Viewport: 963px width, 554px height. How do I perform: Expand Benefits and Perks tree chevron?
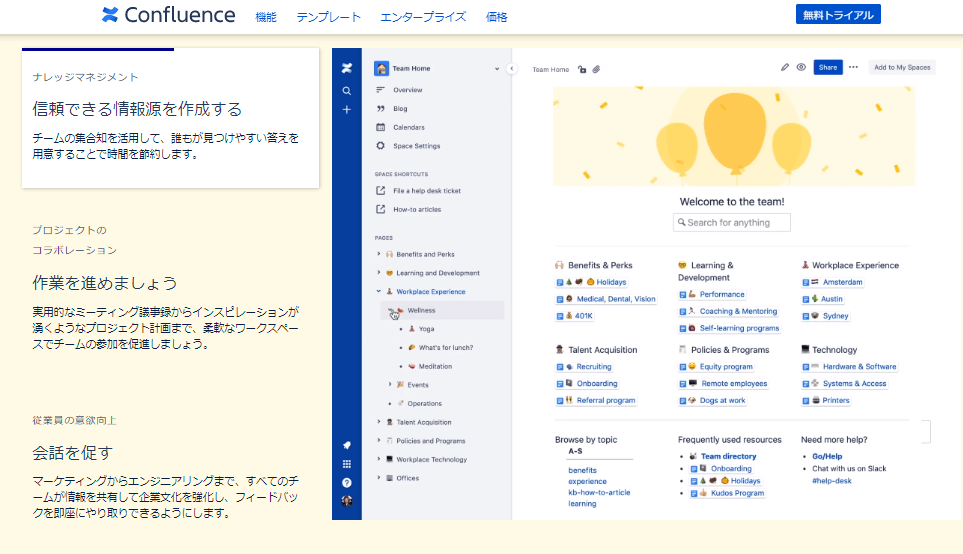click(x=378, y=254)
